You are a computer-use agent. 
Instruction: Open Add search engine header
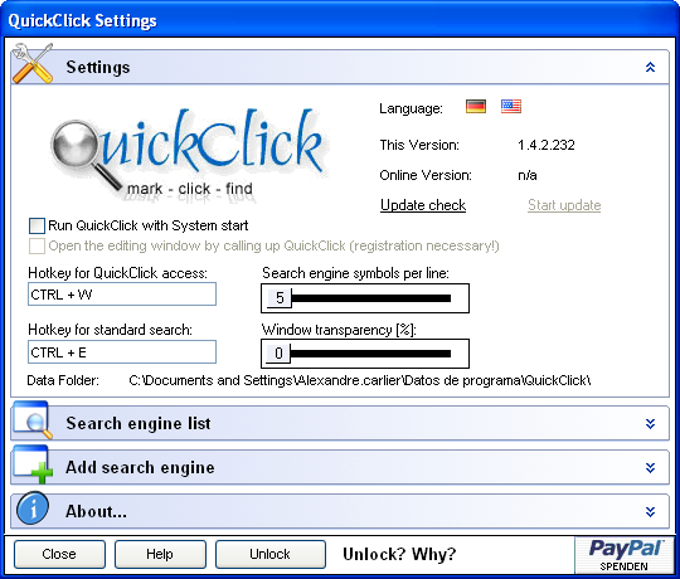[x=340, y=468]
